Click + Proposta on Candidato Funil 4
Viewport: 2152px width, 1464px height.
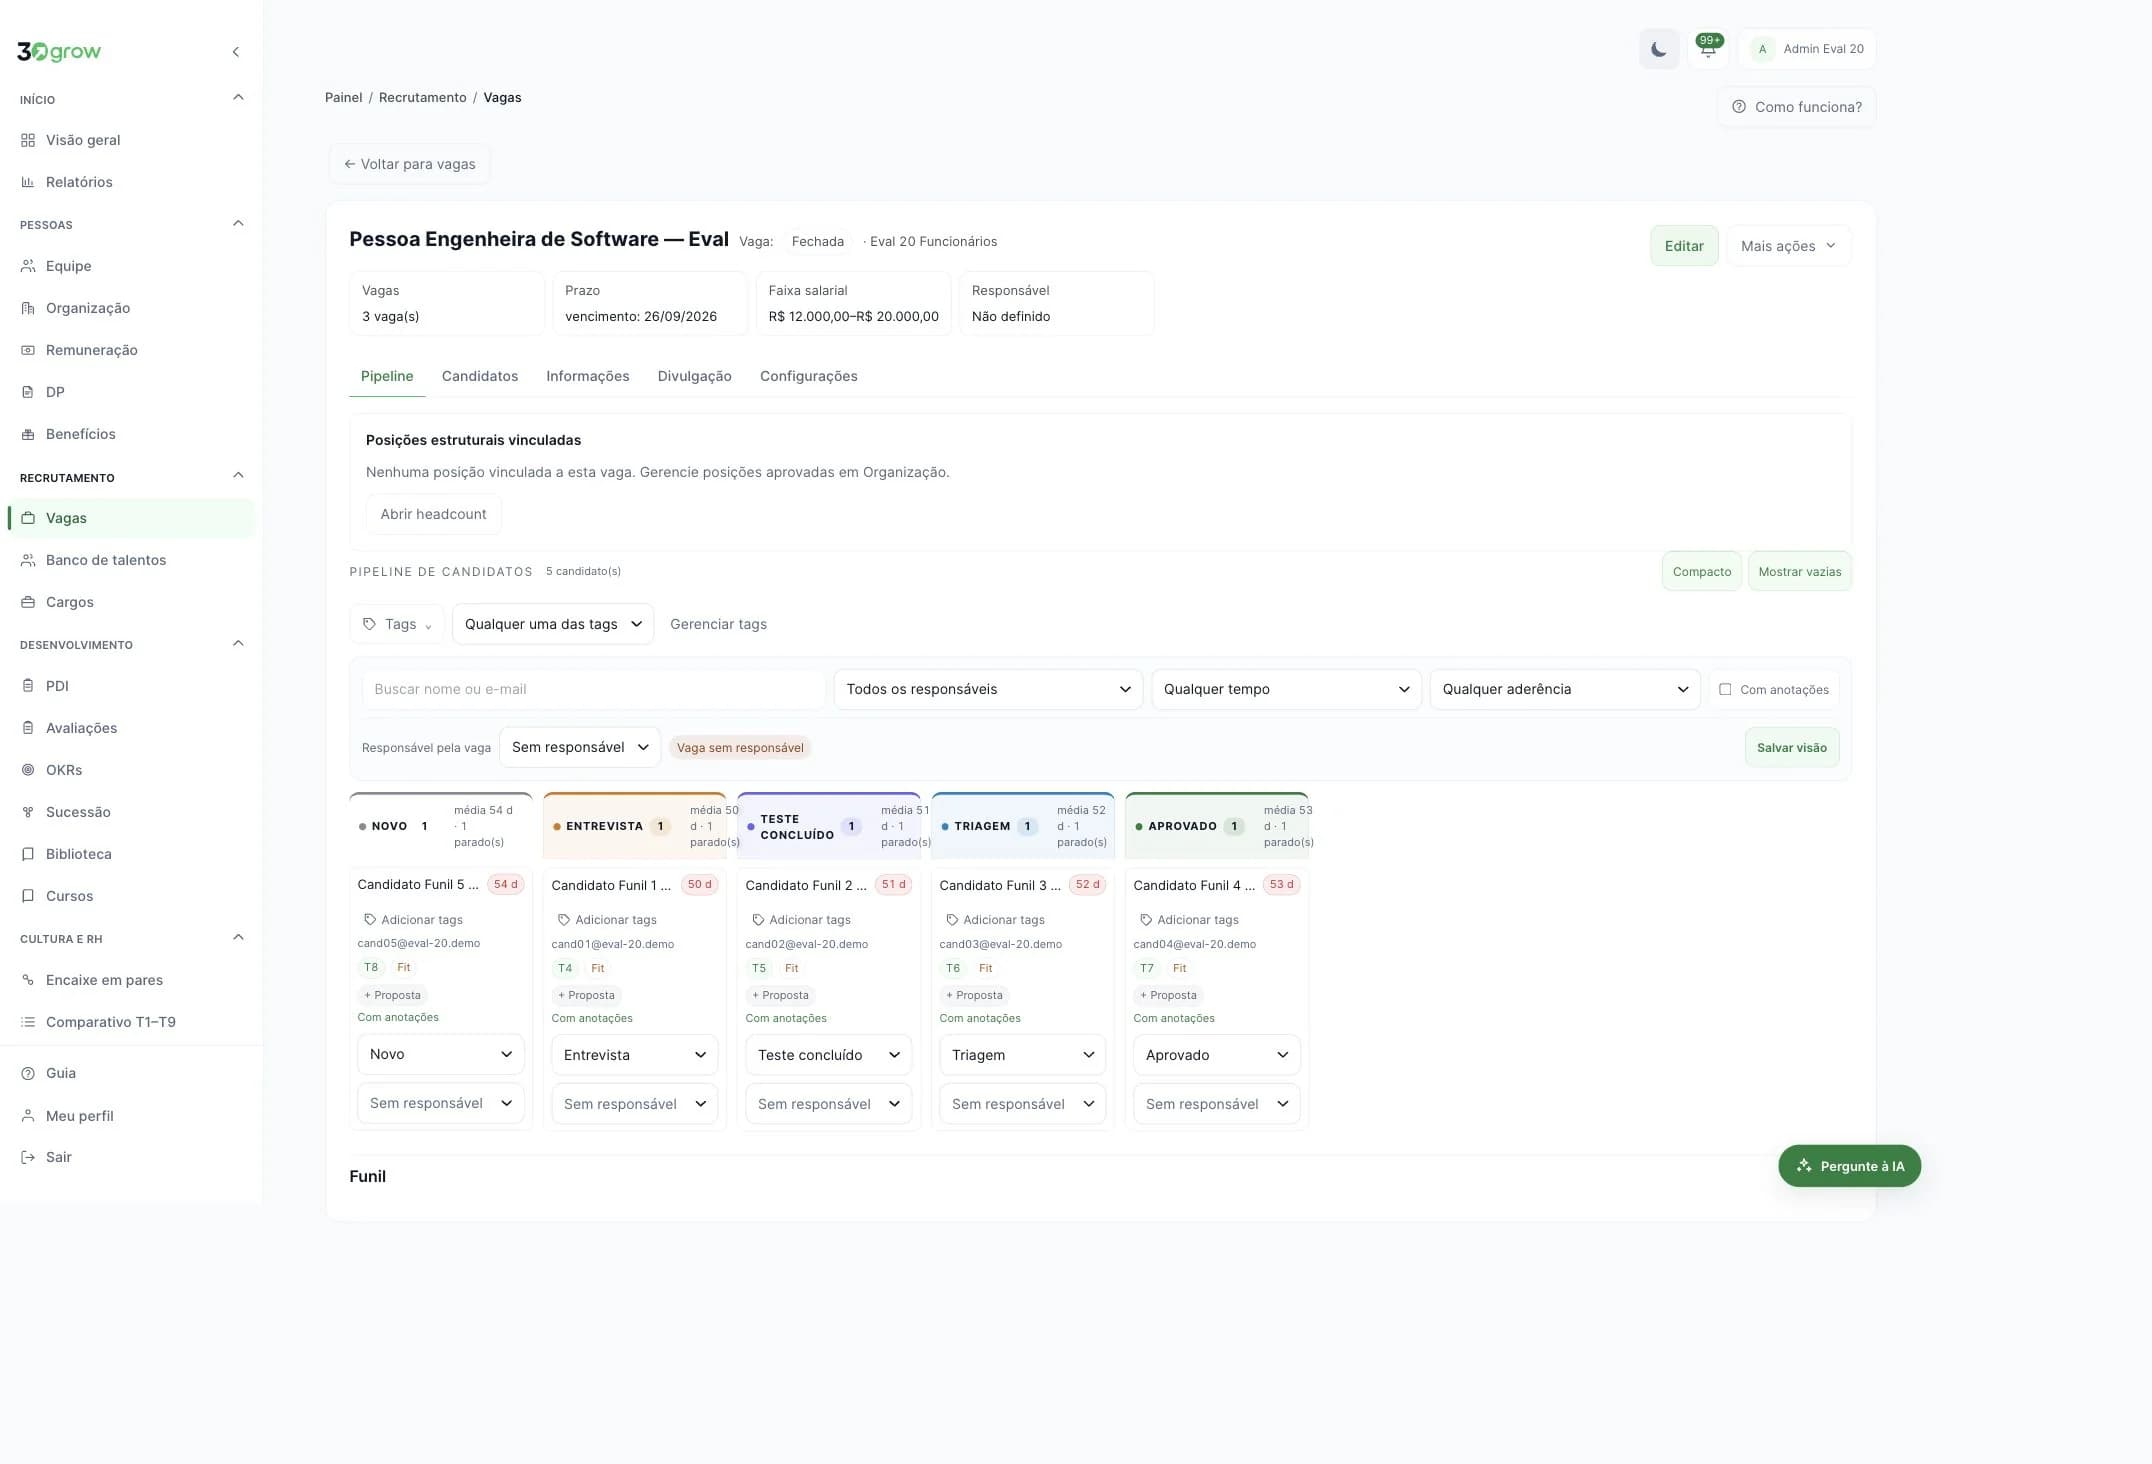[x=1168, y=995]
